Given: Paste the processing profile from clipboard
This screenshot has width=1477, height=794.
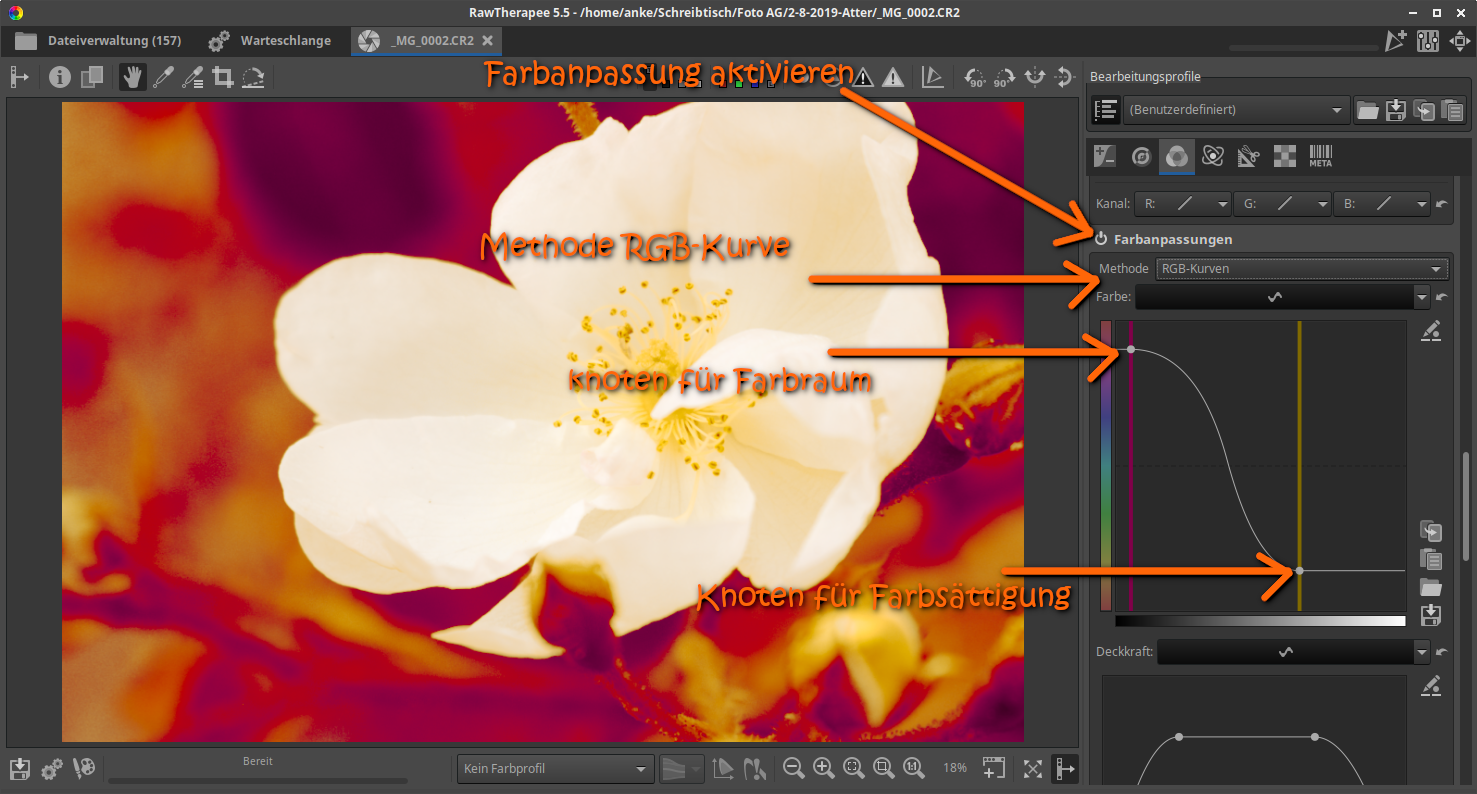Looking at the screenshot, I should 1452,110.
